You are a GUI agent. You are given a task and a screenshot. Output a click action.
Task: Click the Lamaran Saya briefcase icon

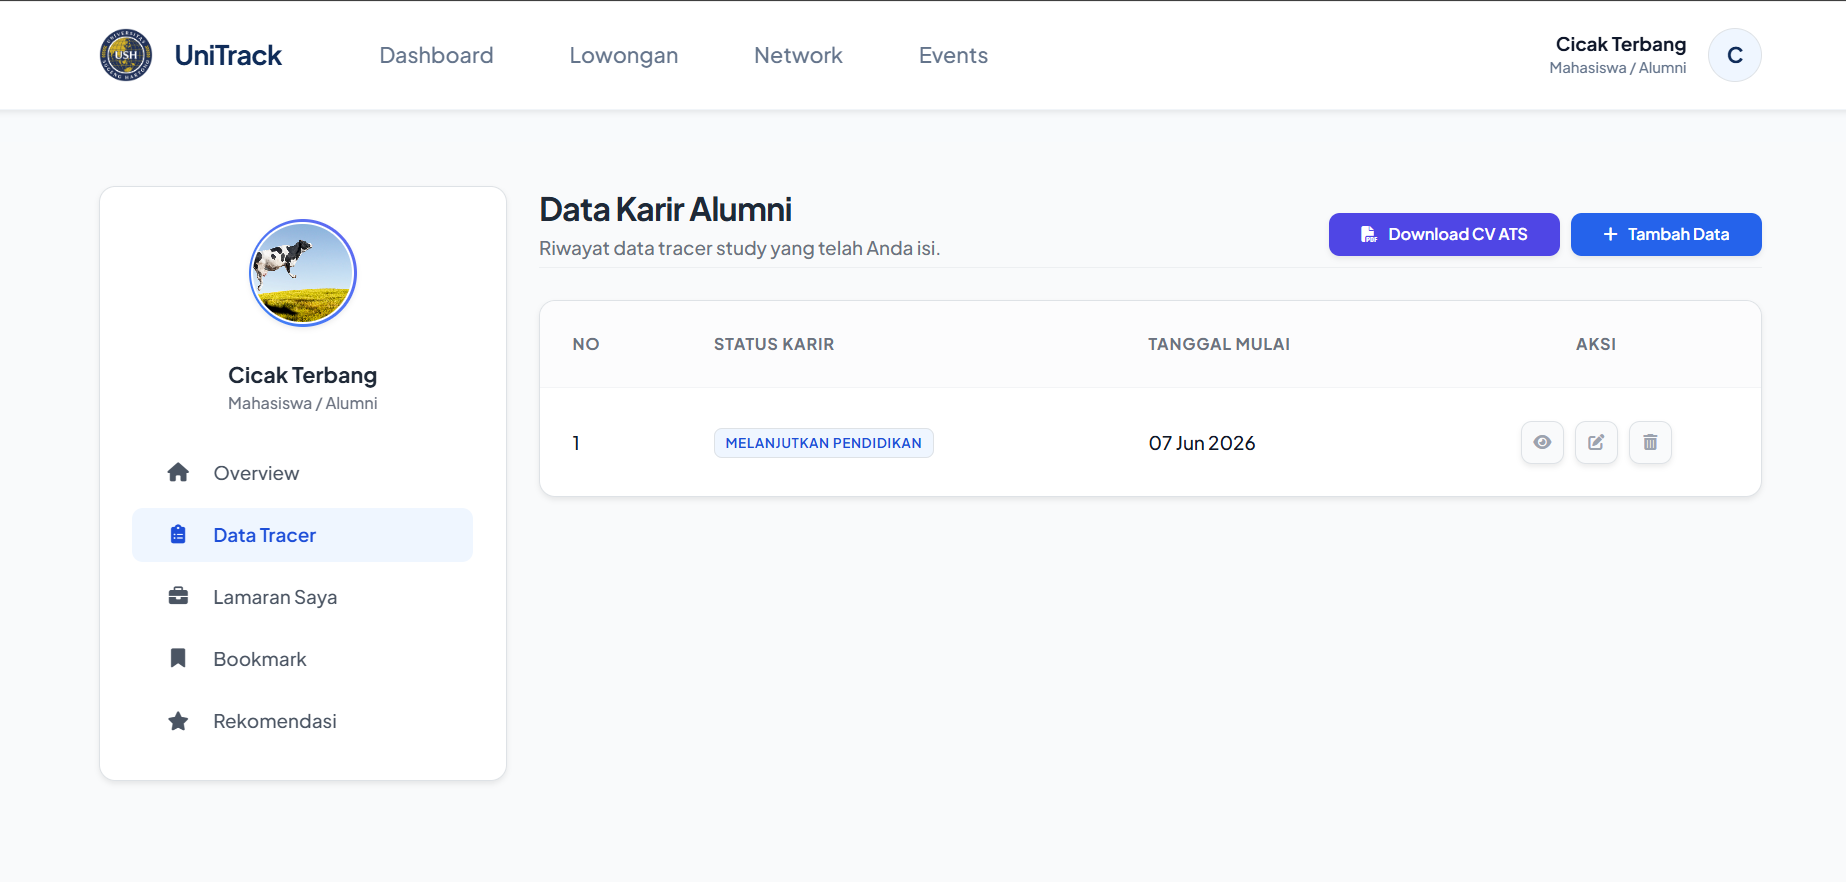pos(178,596)
